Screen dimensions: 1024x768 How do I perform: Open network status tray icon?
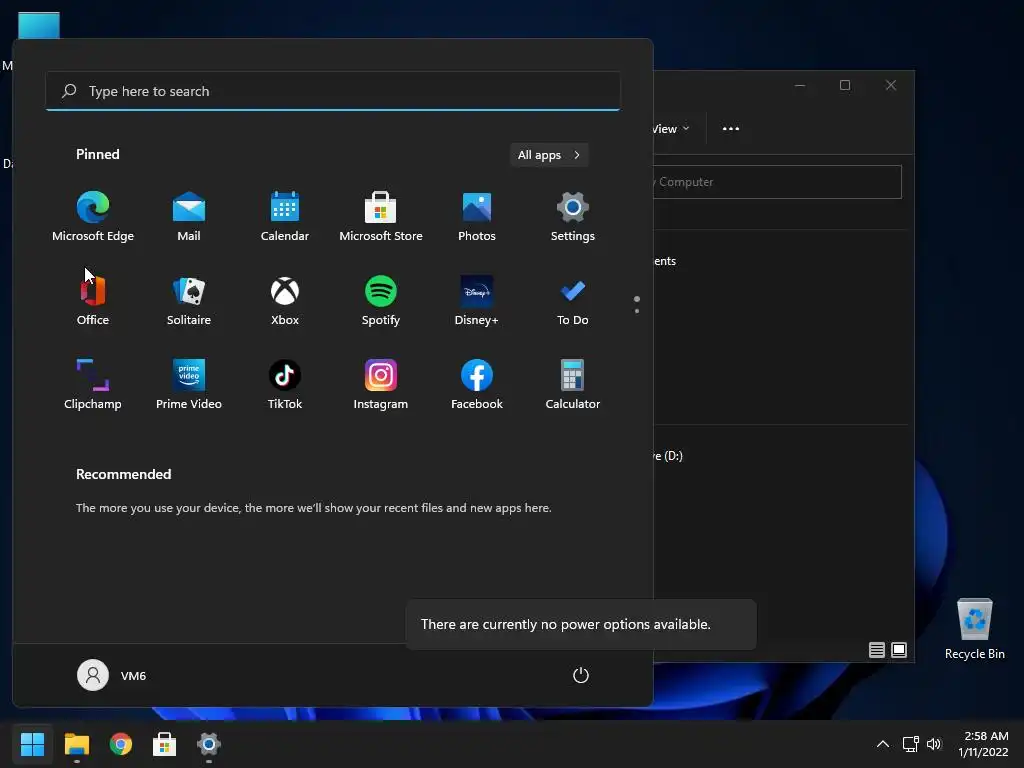pos(910,744)
